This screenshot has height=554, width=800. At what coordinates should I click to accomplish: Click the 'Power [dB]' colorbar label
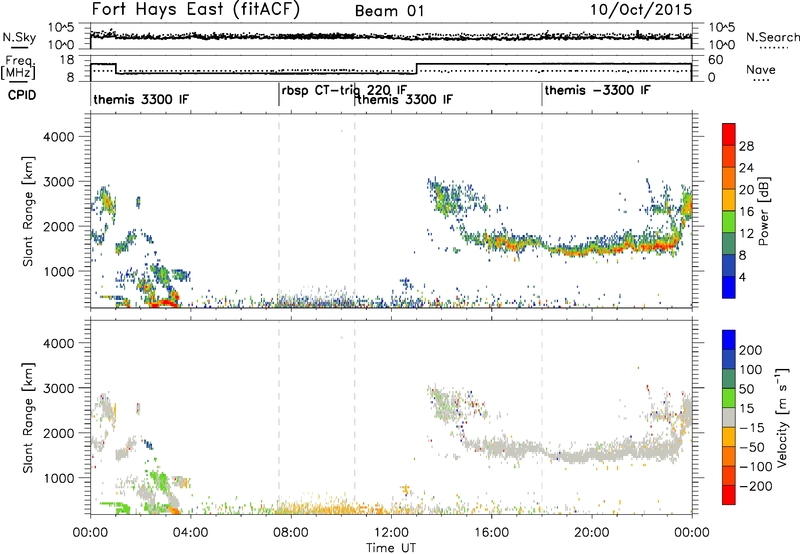tap(764, 211)
